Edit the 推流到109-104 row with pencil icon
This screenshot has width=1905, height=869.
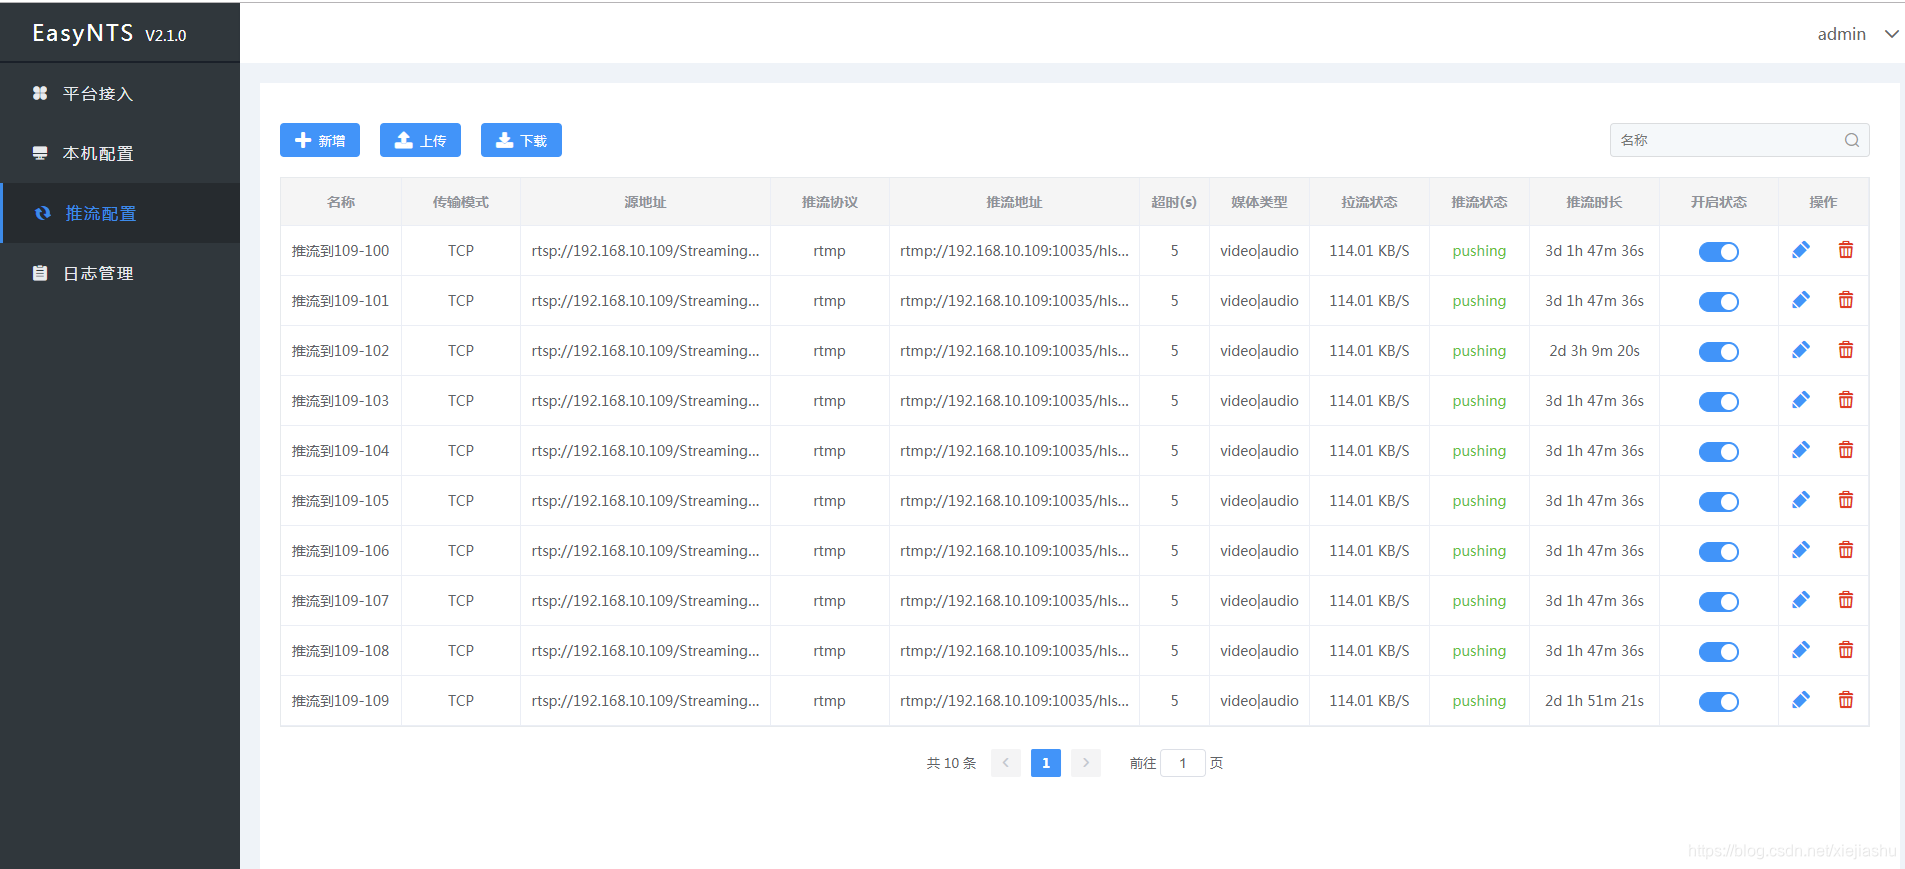[1801, 450]
